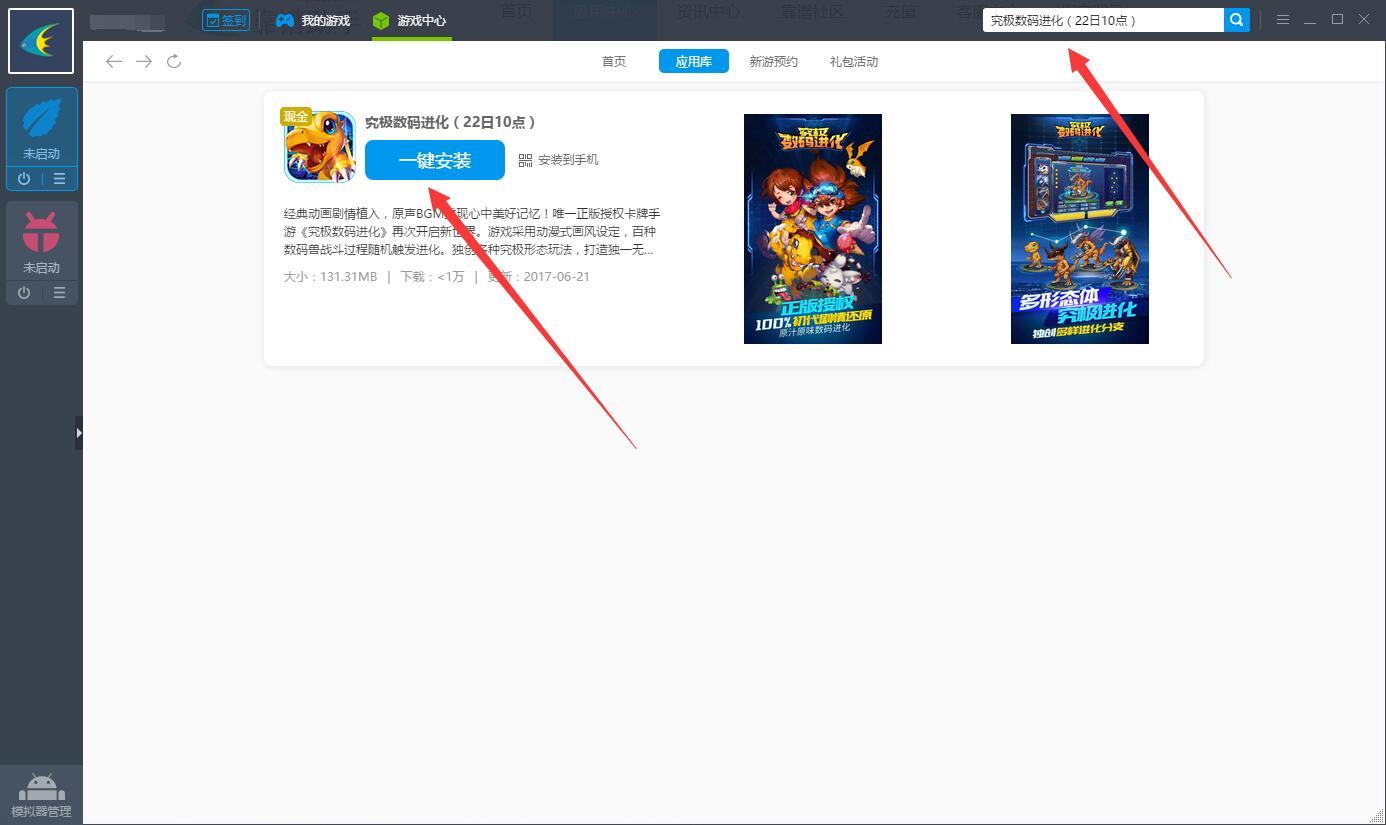Open the 应用库 tab
The height and width of the screenshot is (825, 1386).
[694, 62]
